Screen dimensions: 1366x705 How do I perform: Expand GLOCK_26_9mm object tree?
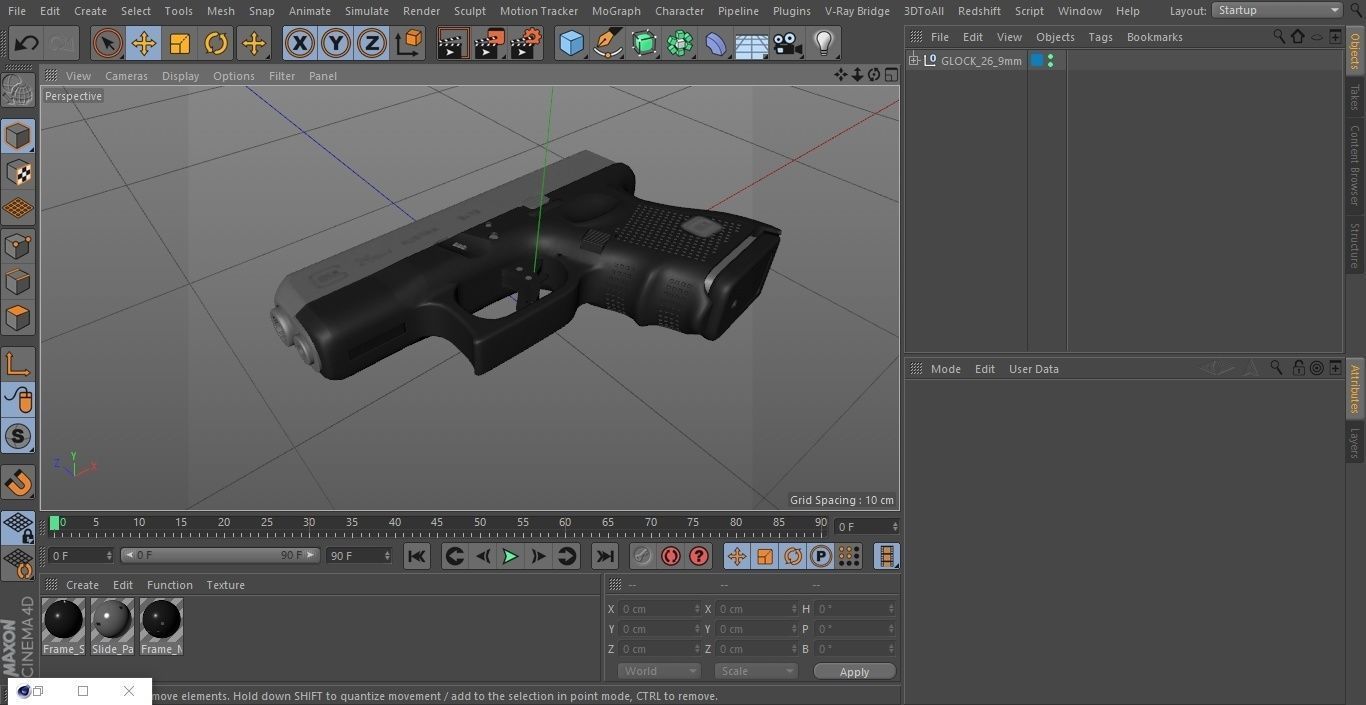pos(913,61)
